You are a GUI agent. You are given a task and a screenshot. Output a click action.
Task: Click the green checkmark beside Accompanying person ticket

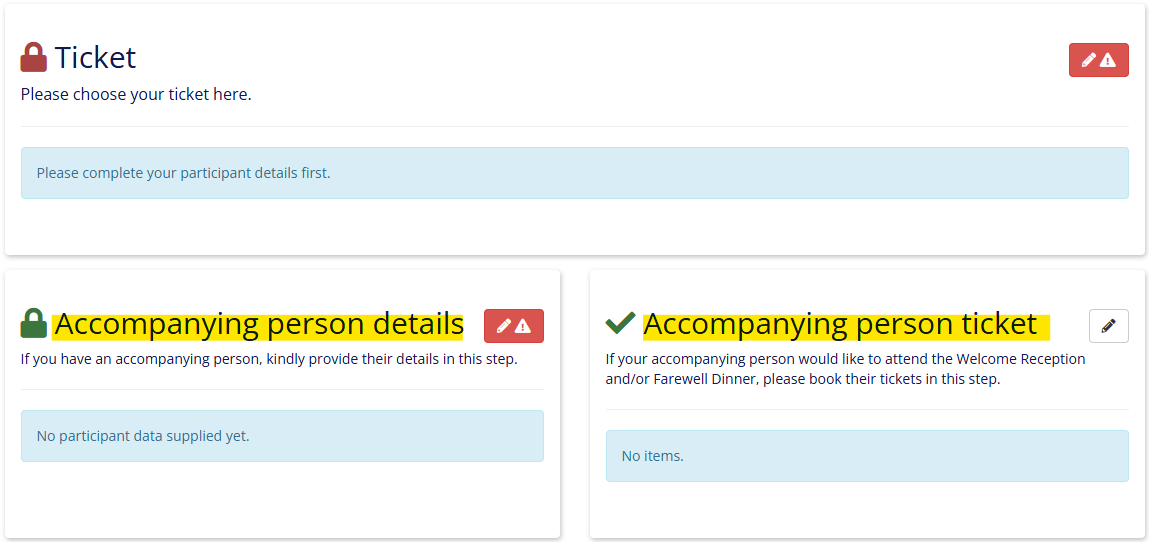coord(621,322)
